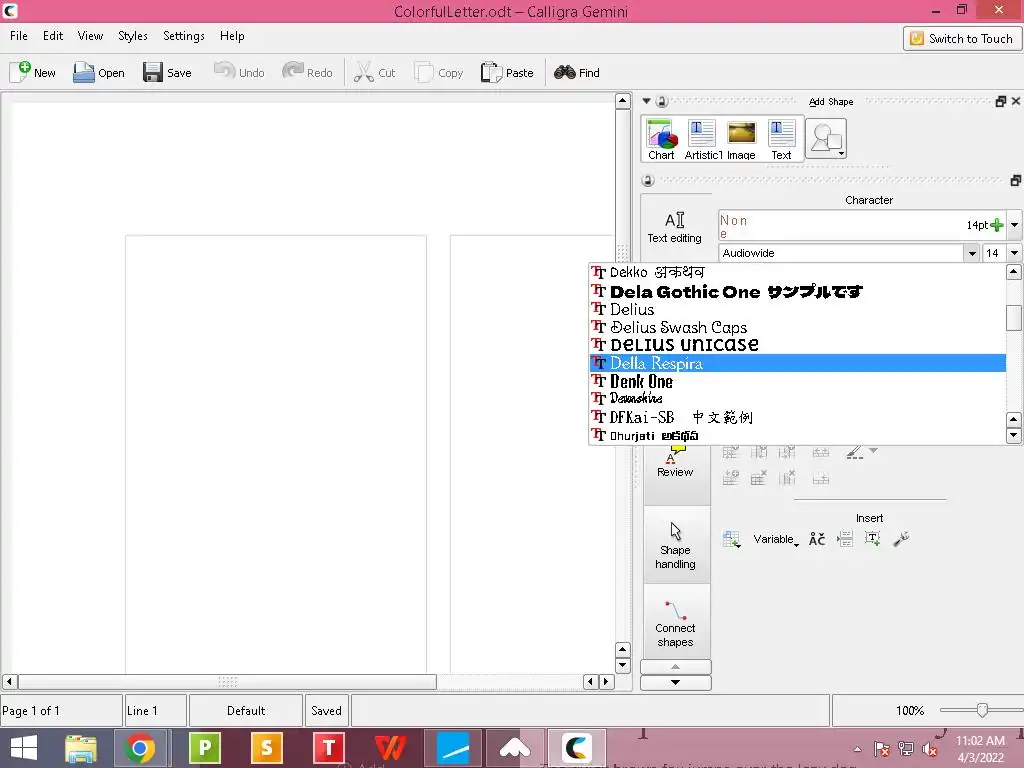Click the Switch to Touch button
This screenshot has width=1024, height=768.
(962, 39)
